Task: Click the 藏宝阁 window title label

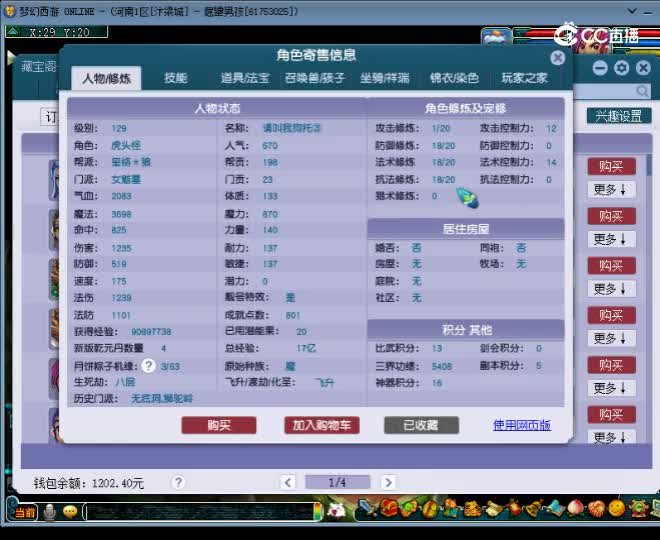Action: [39, 67]
